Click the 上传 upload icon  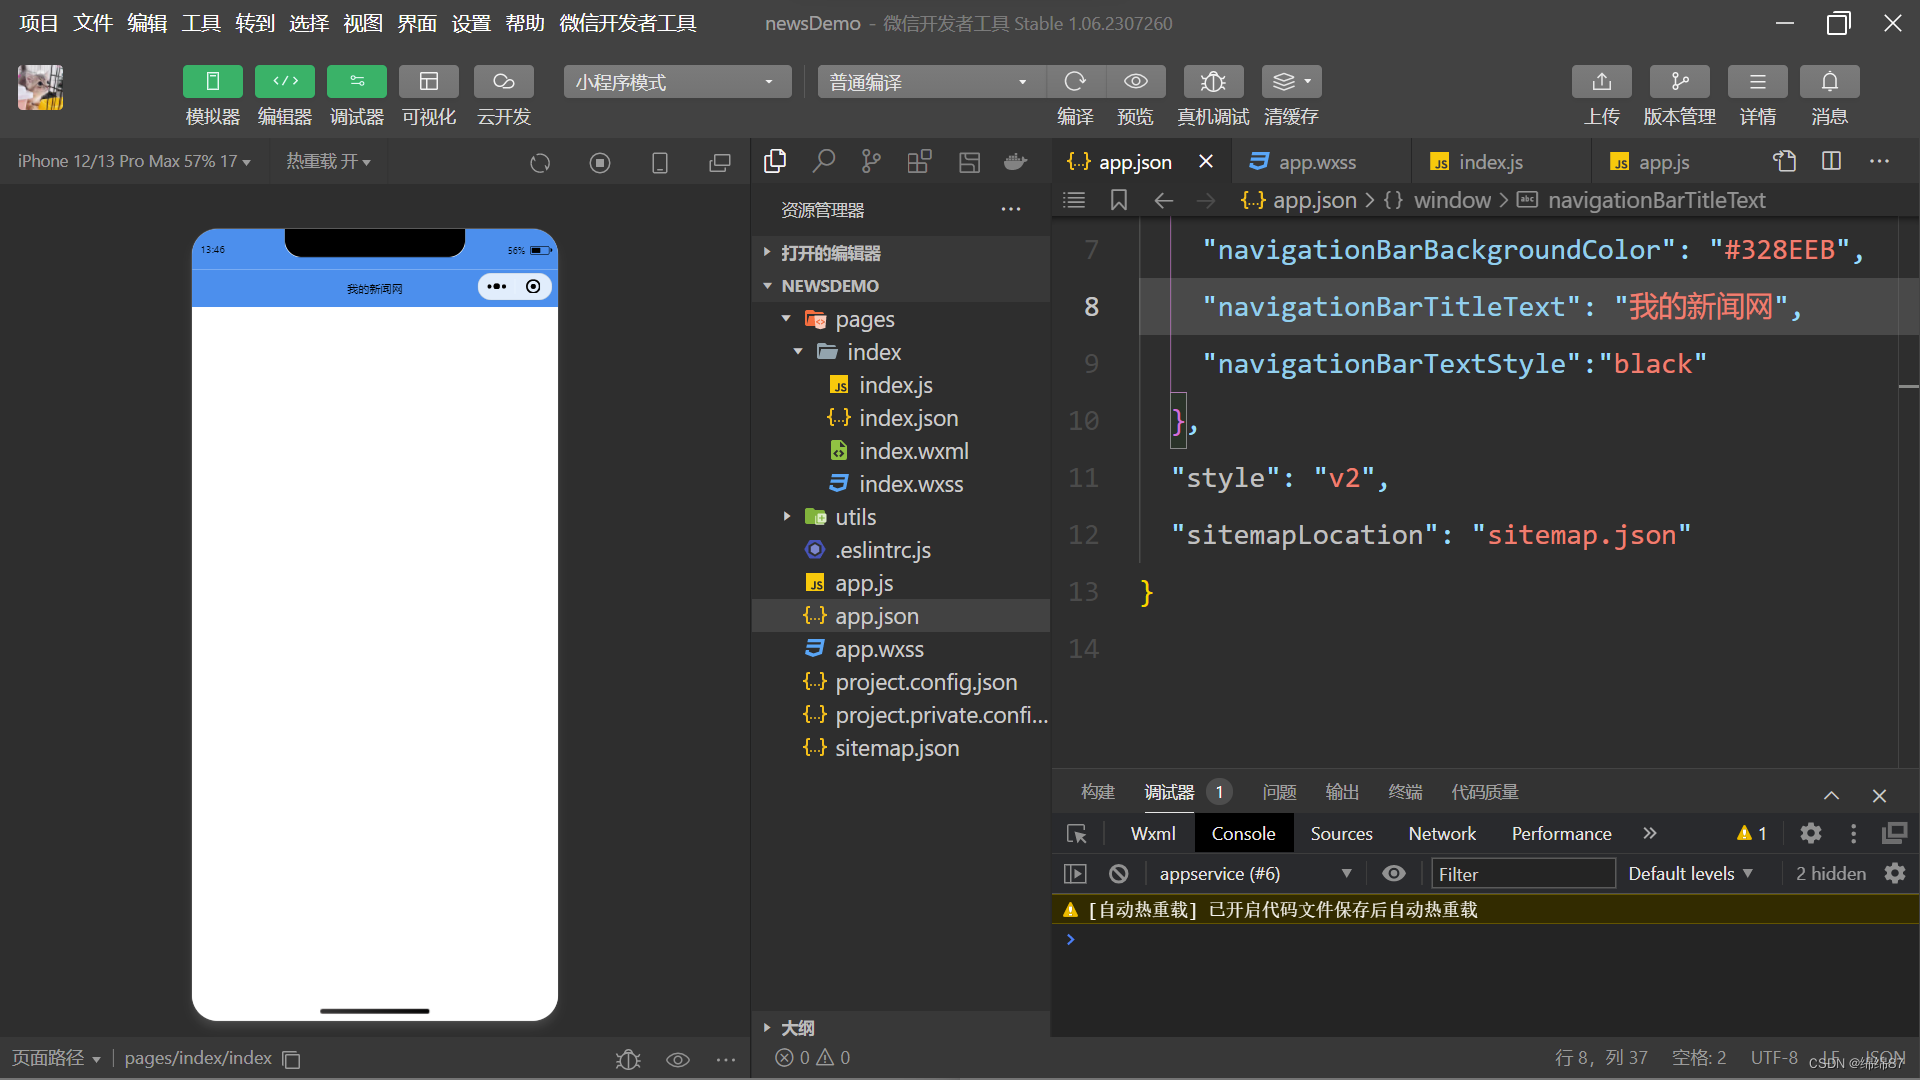(1602, 81)
